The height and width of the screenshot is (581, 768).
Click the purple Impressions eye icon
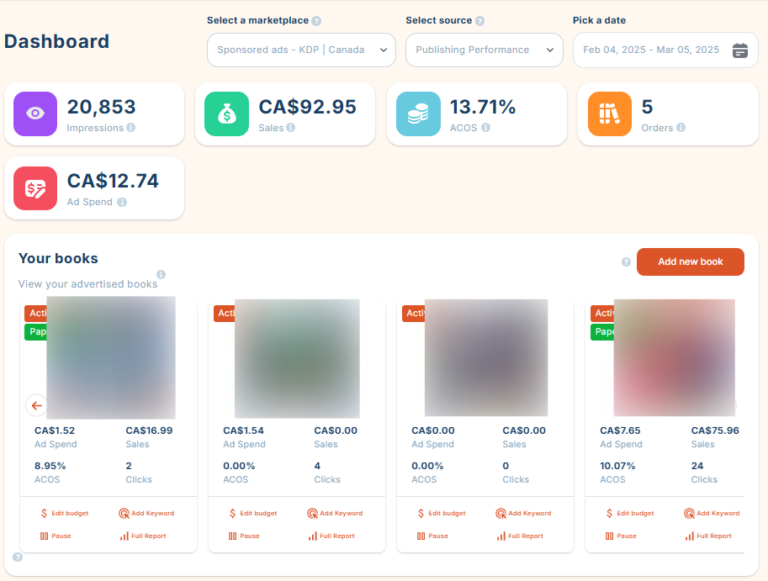point(35,114)
